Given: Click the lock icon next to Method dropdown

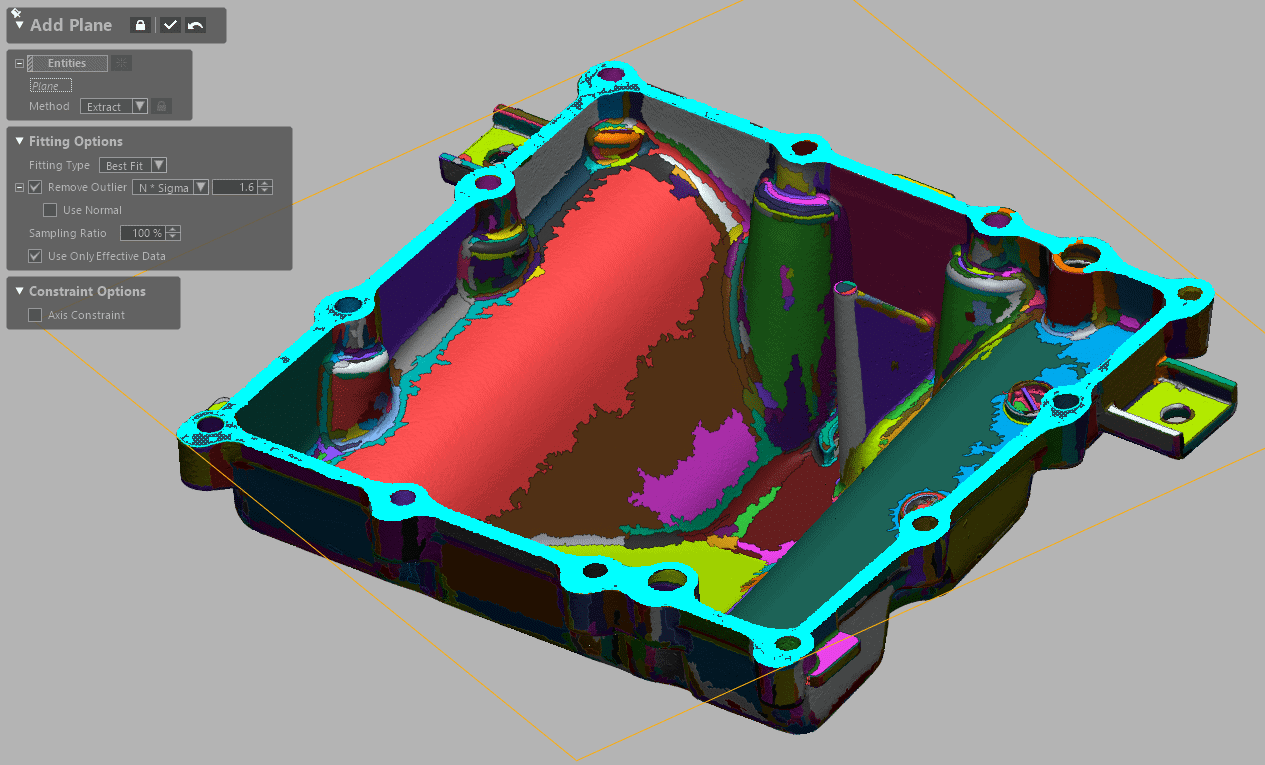Looking at the screenshot, I should pos(161,106).
